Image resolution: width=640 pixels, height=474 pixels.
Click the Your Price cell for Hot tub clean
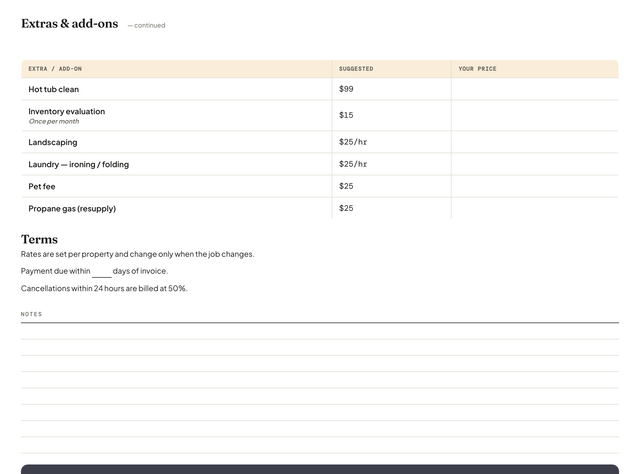point(535,89)
